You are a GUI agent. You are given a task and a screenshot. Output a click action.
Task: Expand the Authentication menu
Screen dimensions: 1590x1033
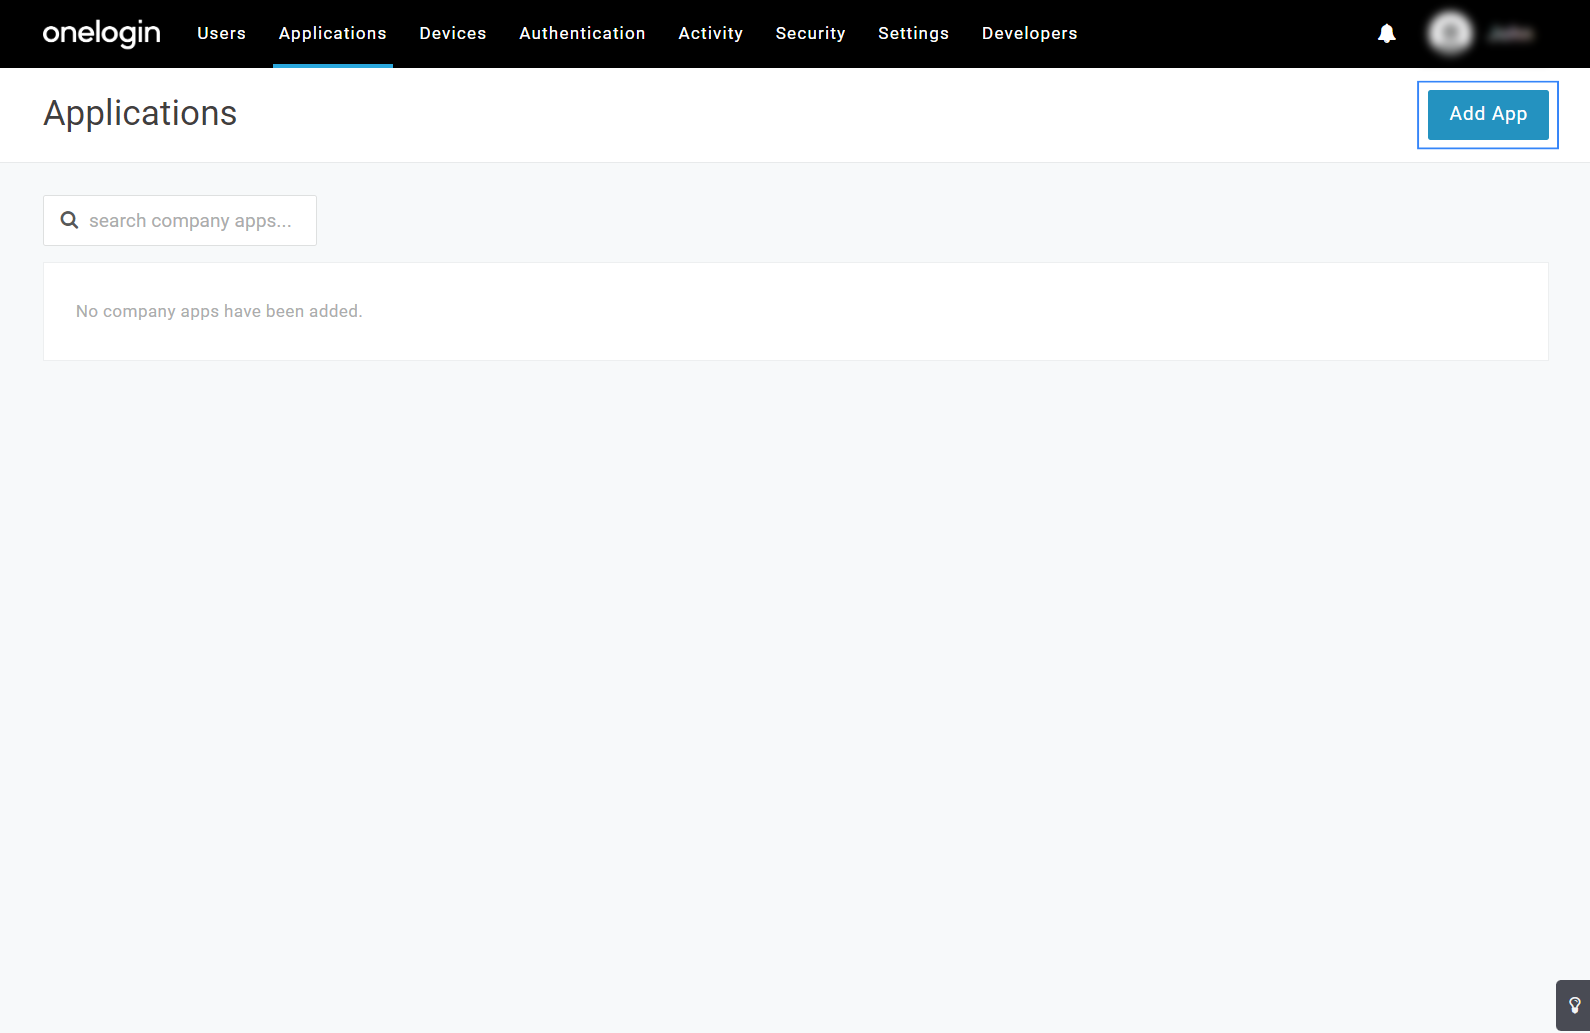pyautogui.click(x=582, y=33)
